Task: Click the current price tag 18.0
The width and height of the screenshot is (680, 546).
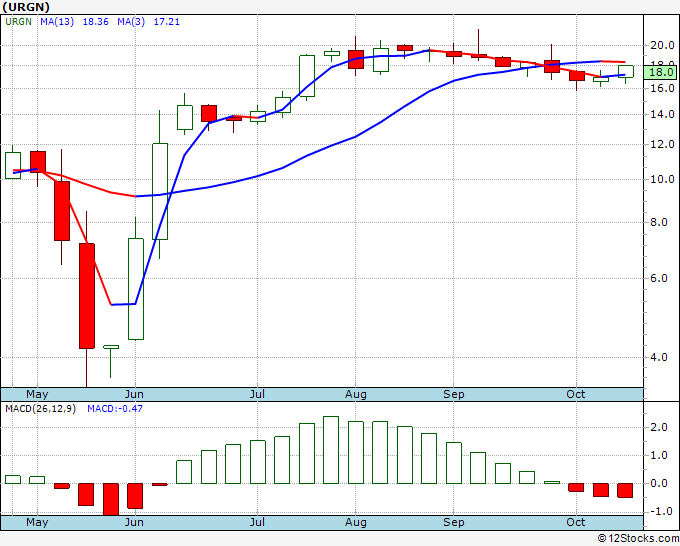Action: 660,72
